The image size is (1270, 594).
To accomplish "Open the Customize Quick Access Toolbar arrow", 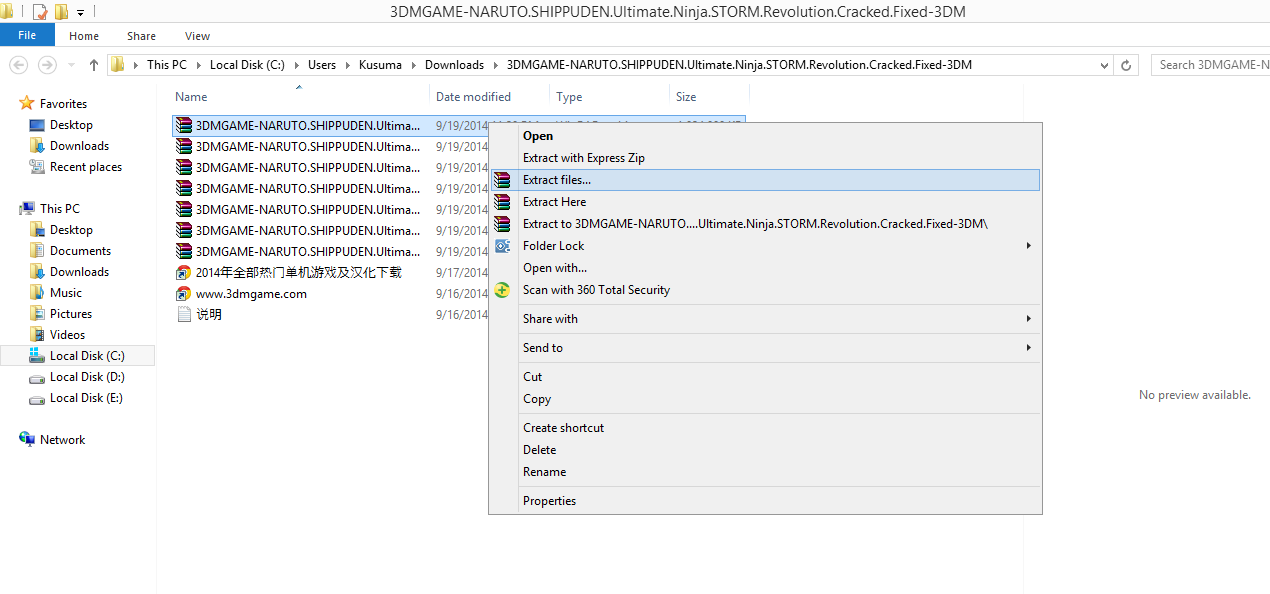I will pyautogui.click(x=80, y=13).
